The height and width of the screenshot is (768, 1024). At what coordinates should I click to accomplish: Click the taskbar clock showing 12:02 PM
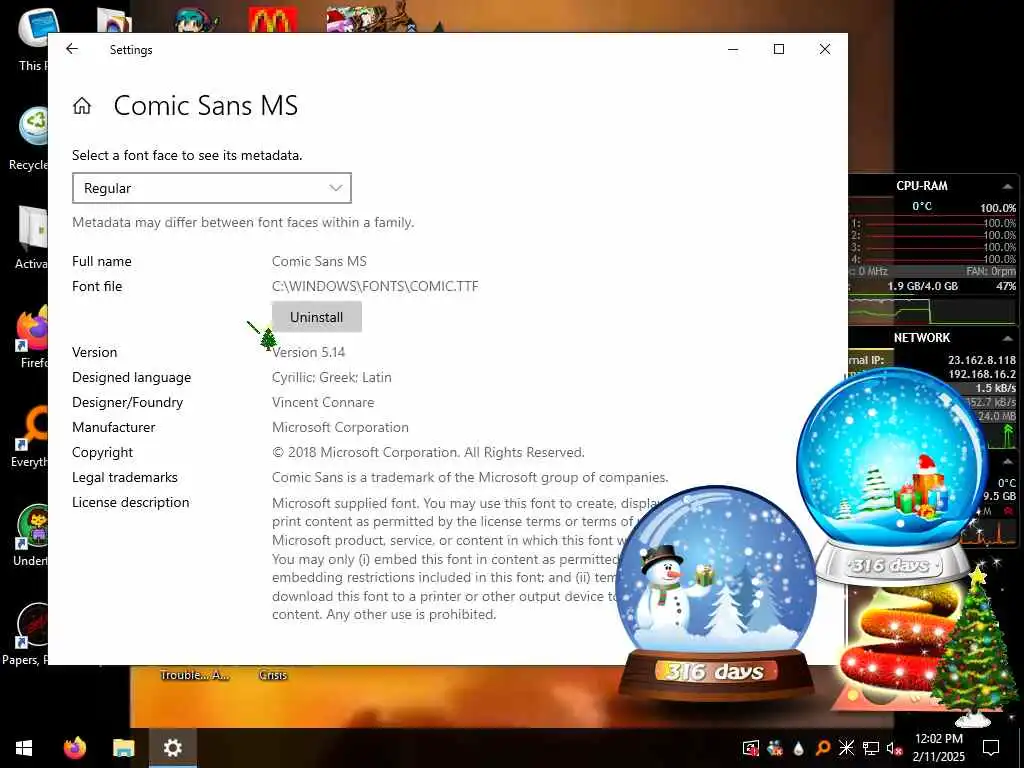click(x=939, y=748)
